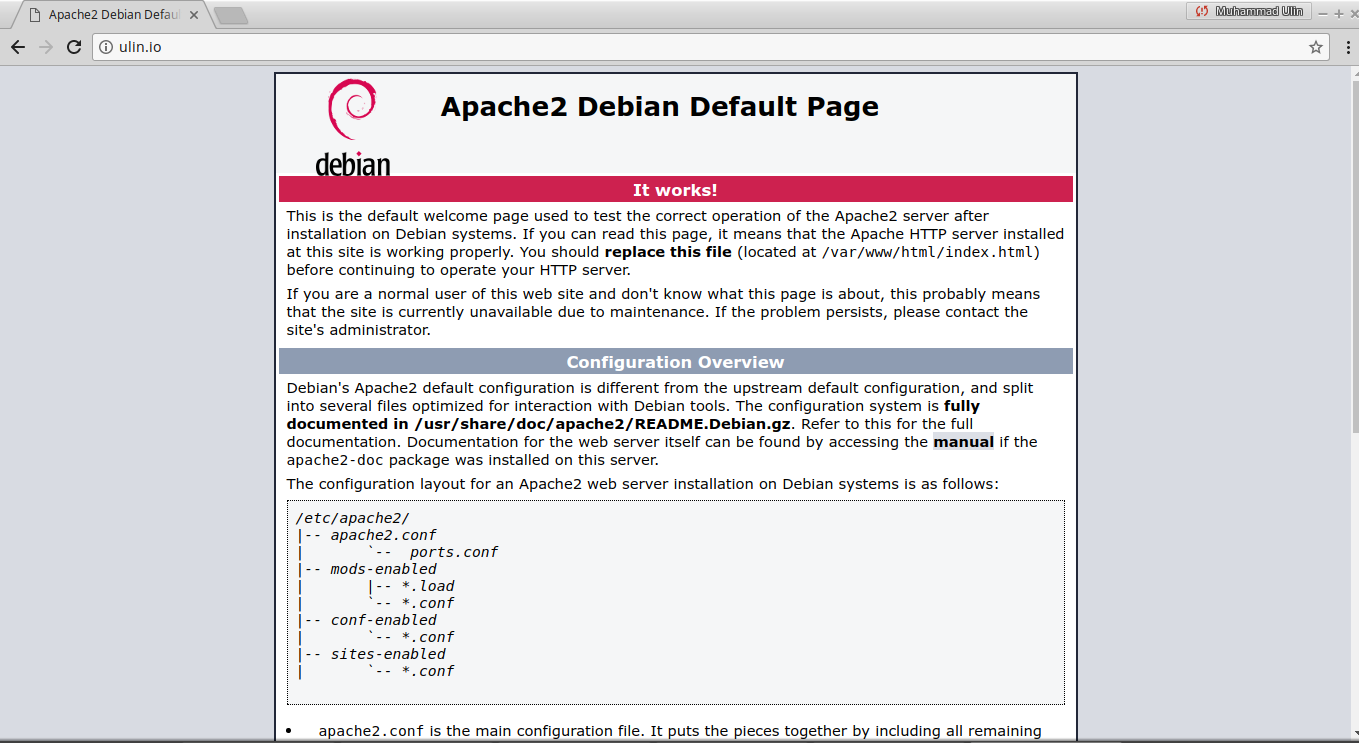Click "*.load" in the config tree

coord(428,586)
